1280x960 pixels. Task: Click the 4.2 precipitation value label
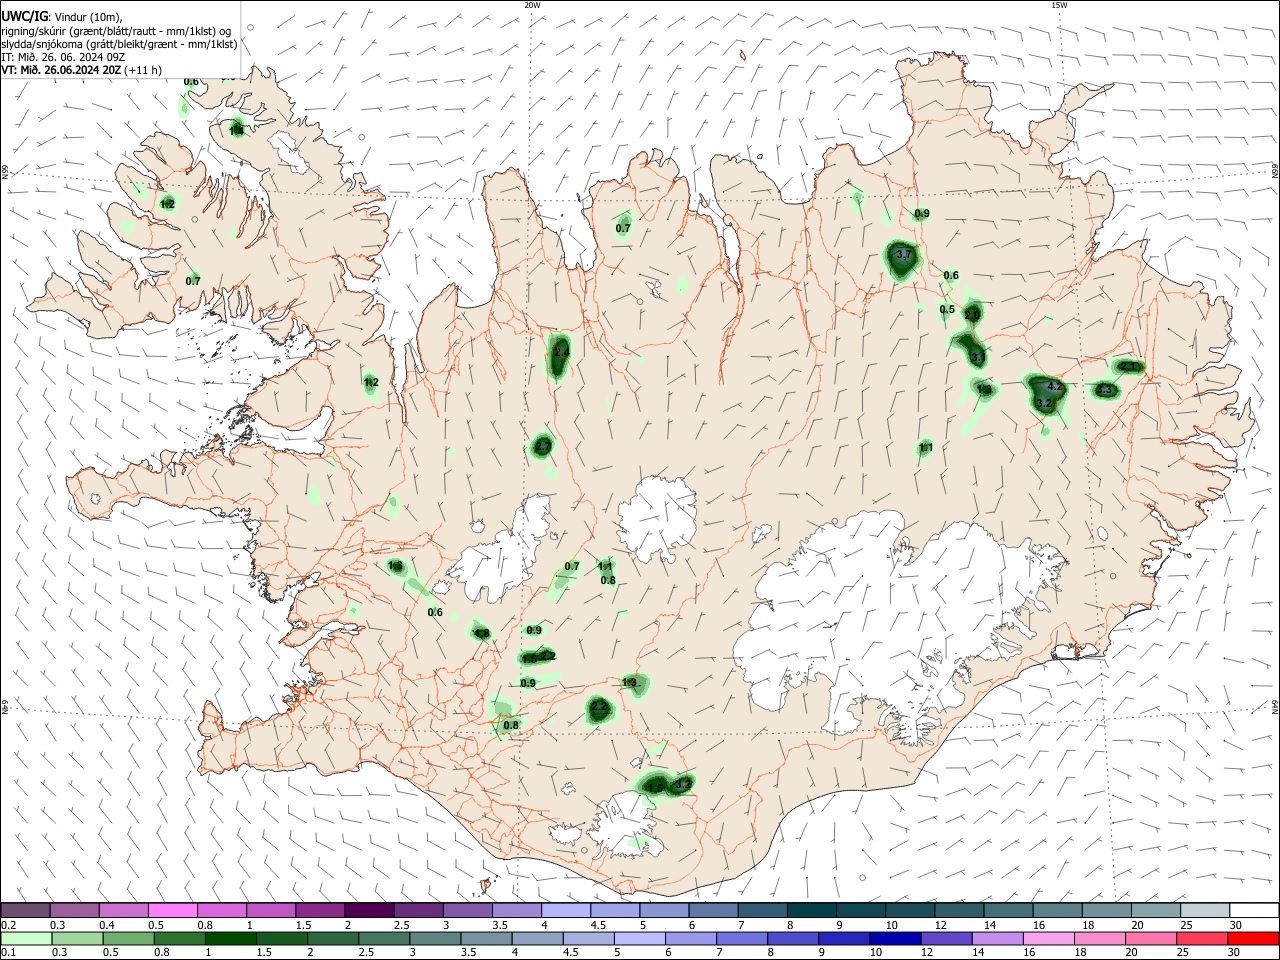coord(1054,386)
